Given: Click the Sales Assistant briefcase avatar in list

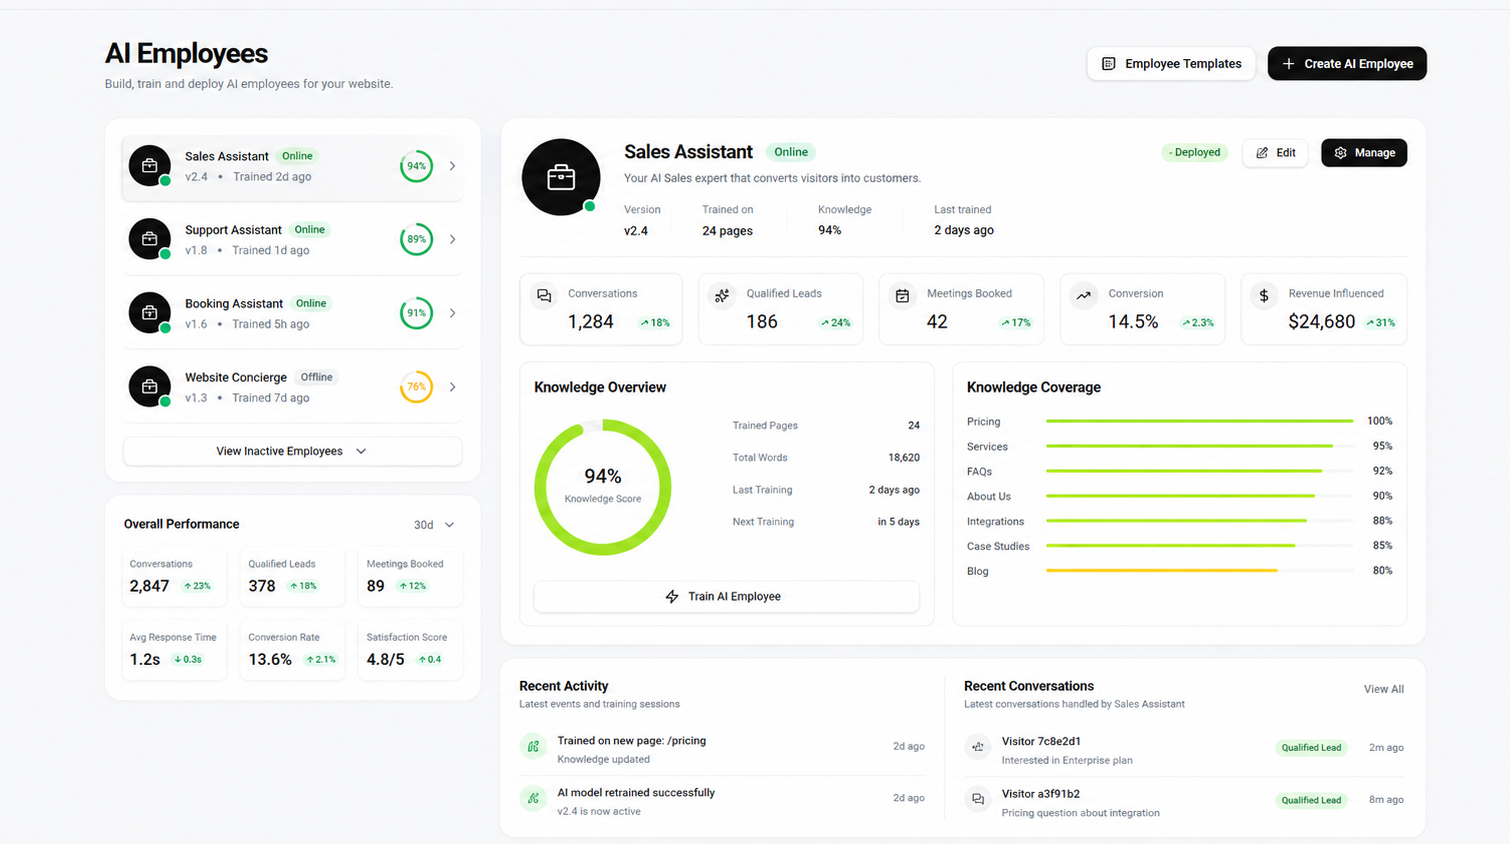Looking at the screenshot, I should click(149, 166).
